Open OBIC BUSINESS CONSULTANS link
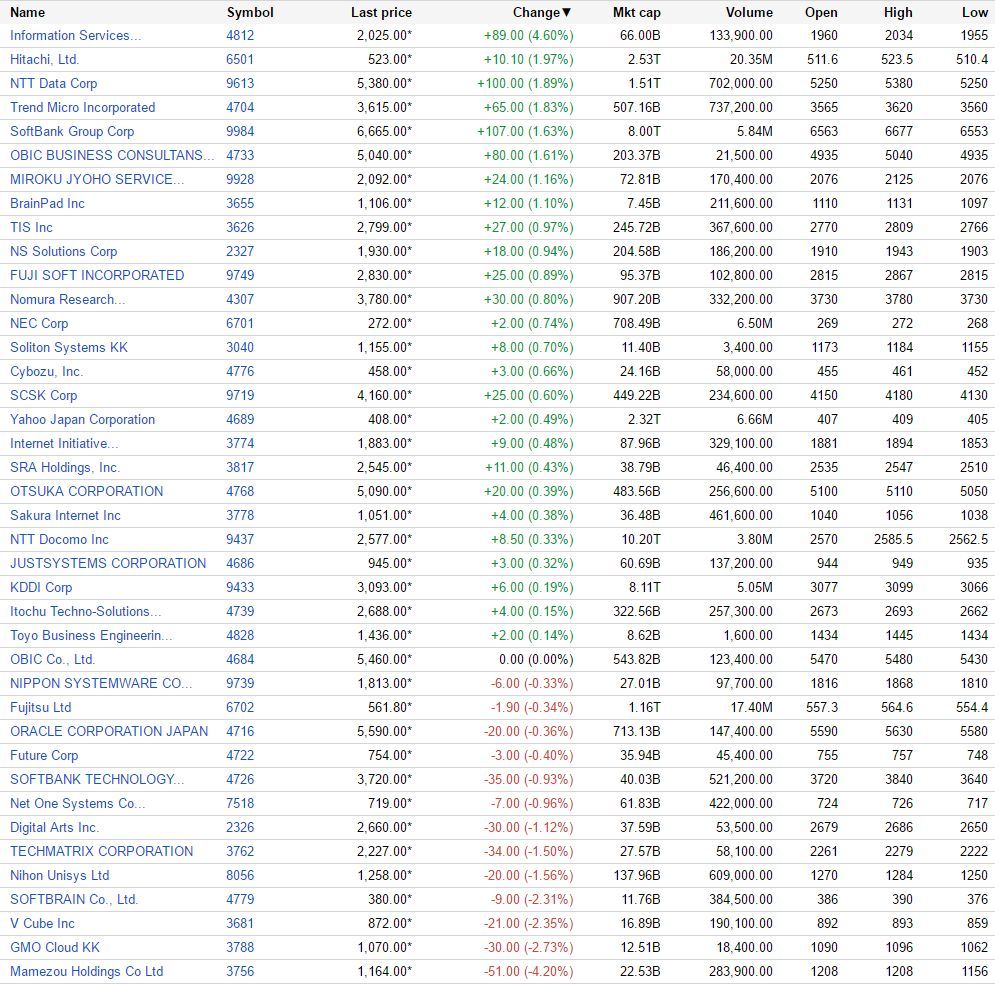The width and height of the screenshot is (995, 984). [x=112, y=155]
